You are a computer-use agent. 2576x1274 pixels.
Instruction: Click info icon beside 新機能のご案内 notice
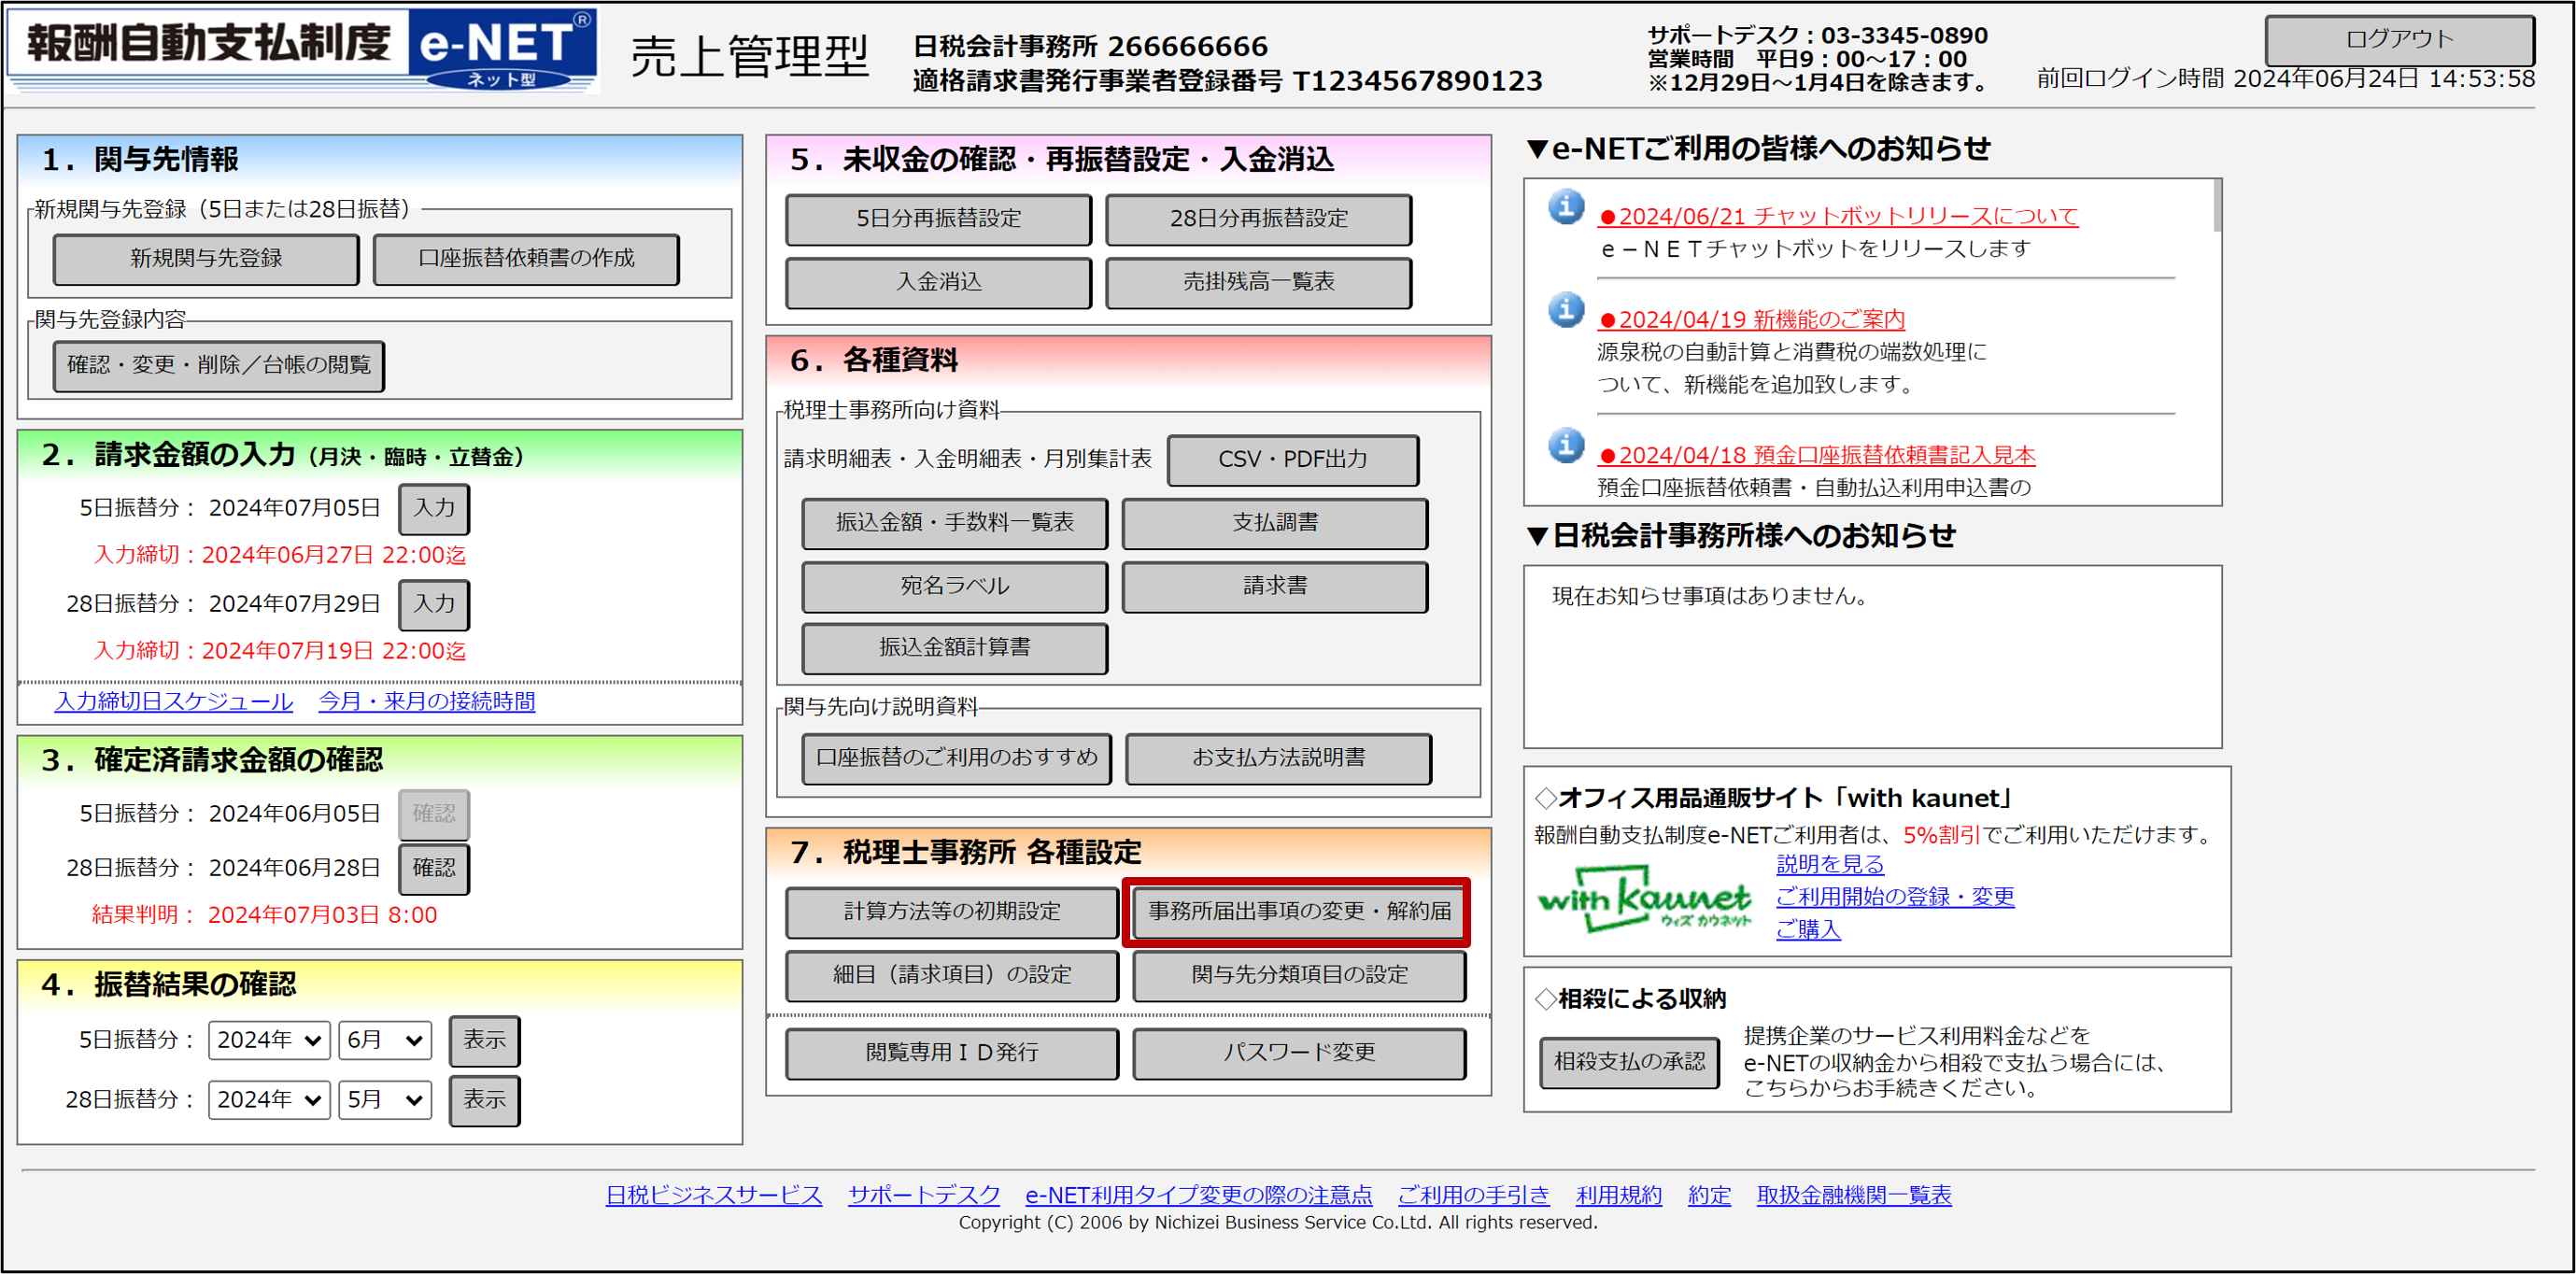tap(1566, 310)
